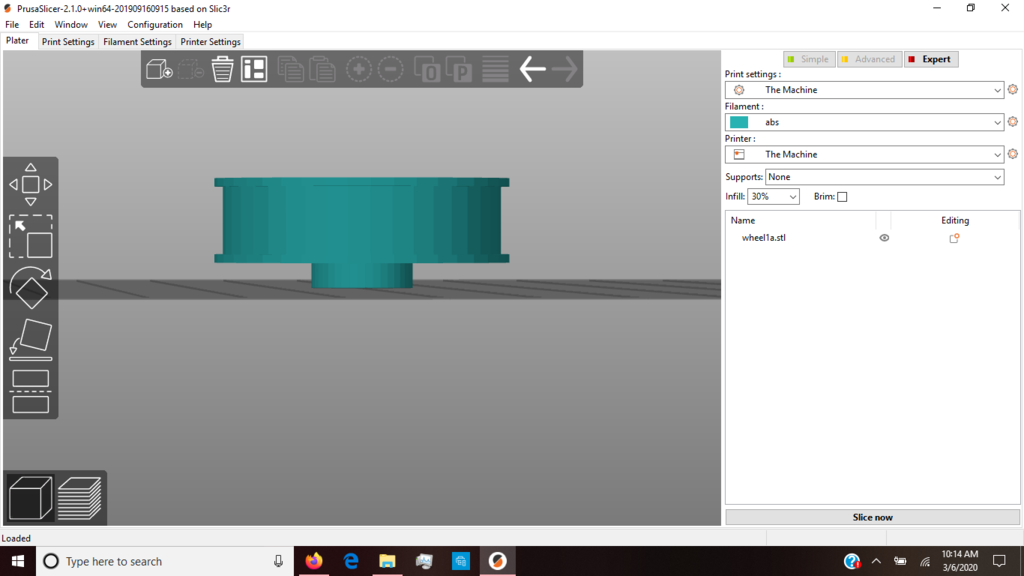Expand the Filament preset dropdown
This screenshot has height=576, width=1024.
[x=997, y=122]
